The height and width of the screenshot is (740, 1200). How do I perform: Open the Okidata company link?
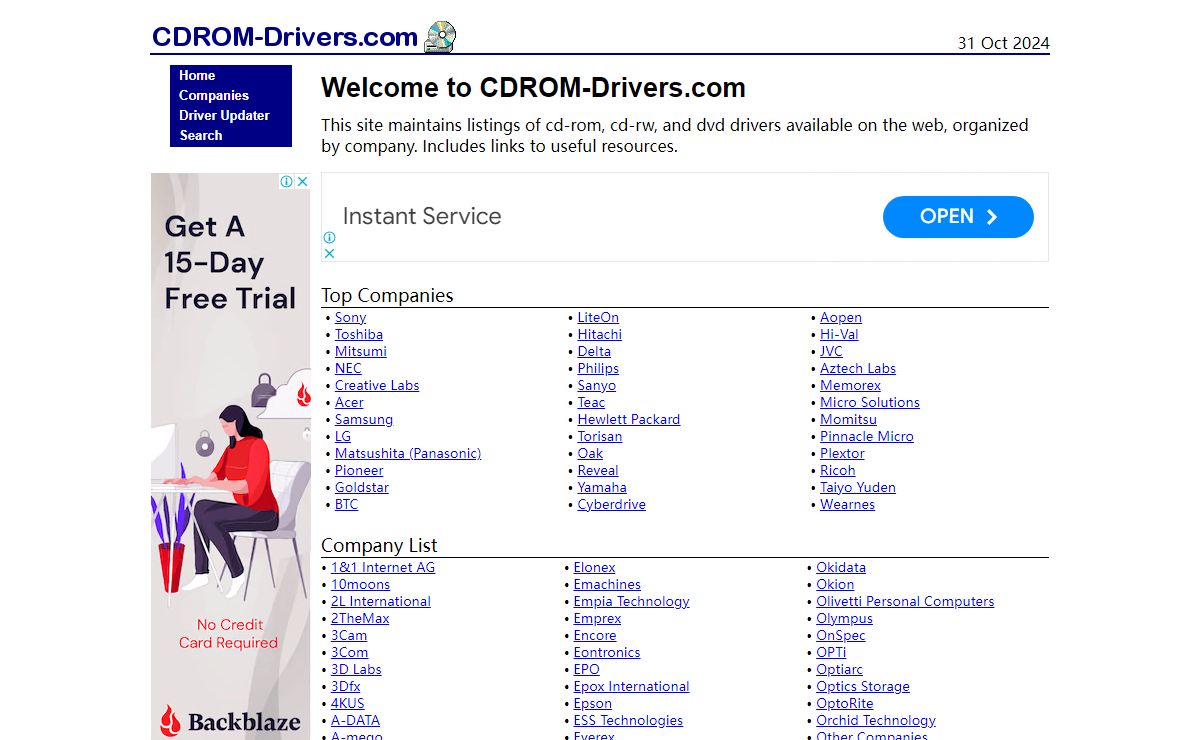841,567
